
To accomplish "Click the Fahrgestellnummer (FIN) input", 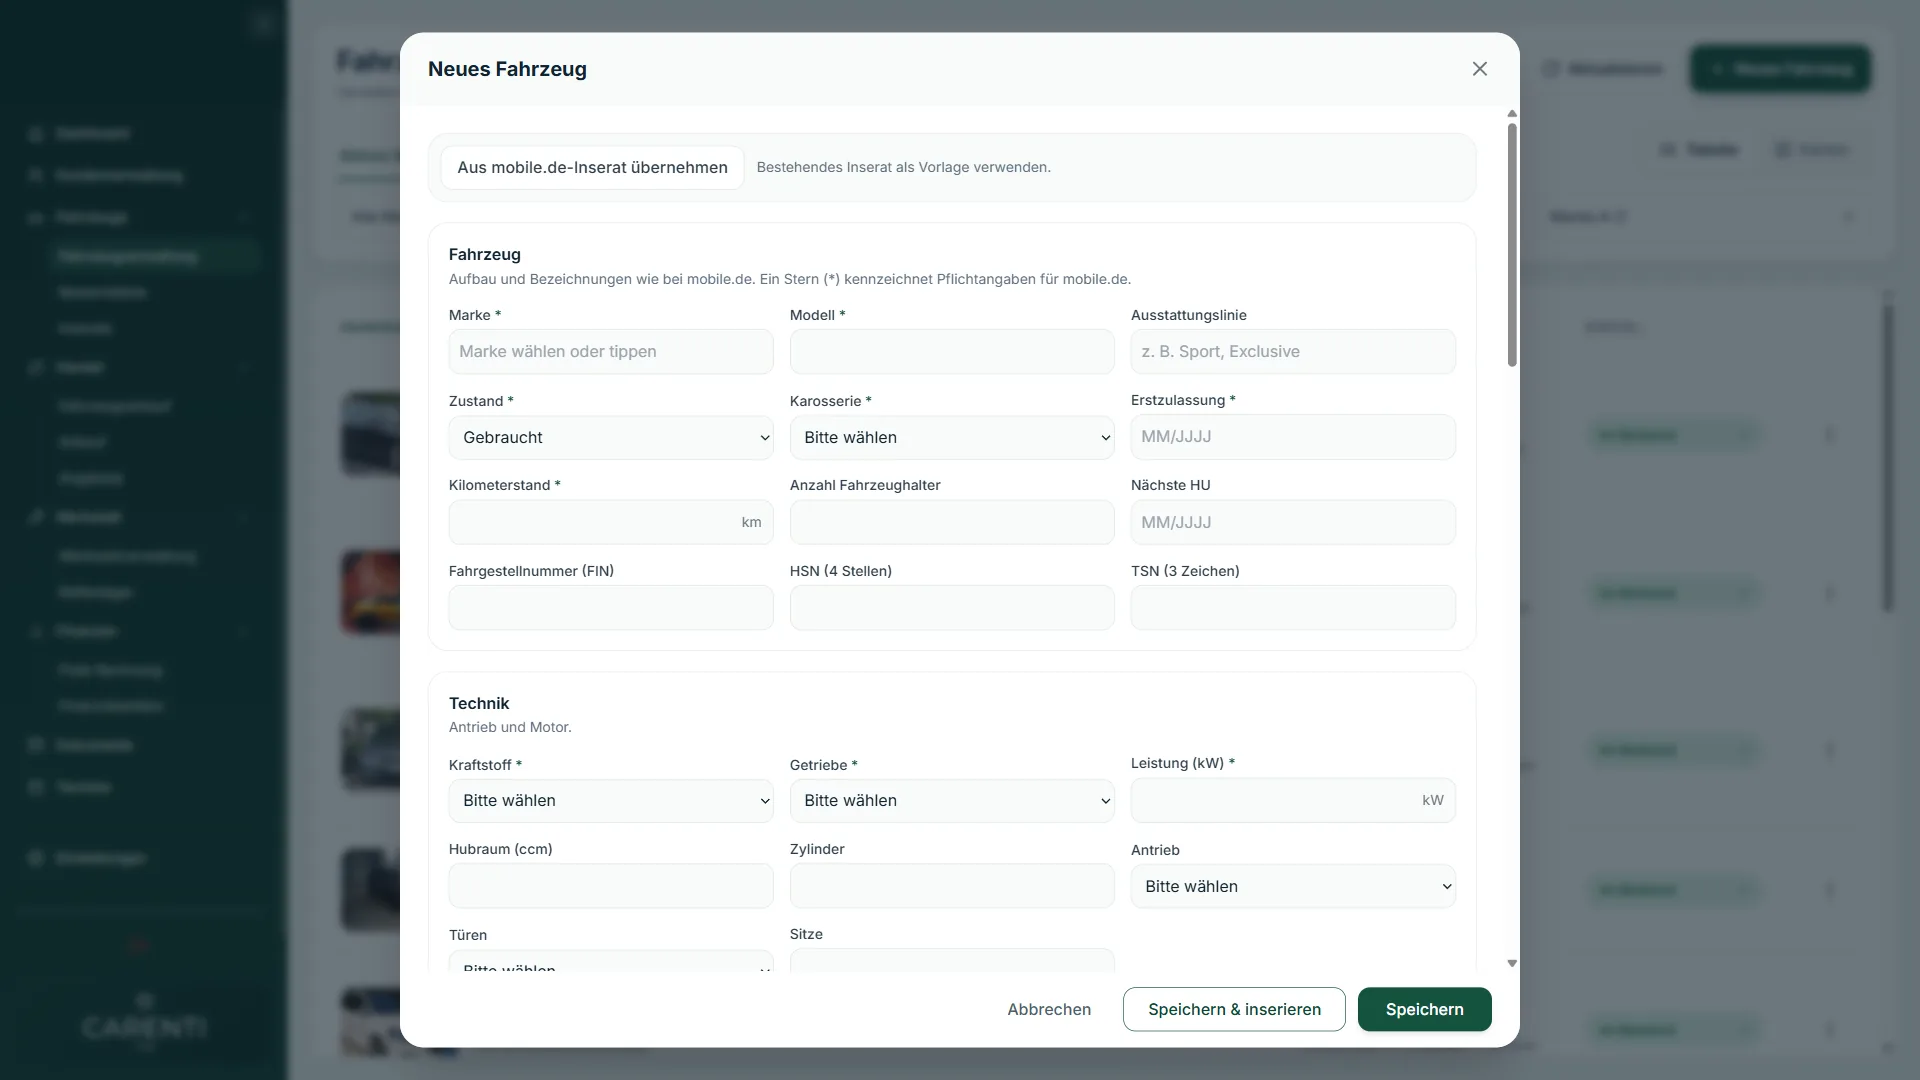I will pyautogui.click(x=611, y=608).
